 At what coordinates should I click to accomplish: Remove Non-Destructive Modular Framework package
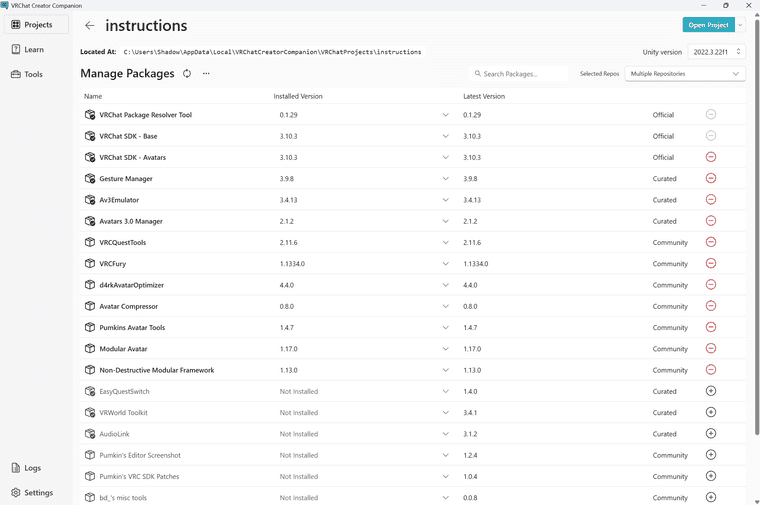click(x=711, y=370)
